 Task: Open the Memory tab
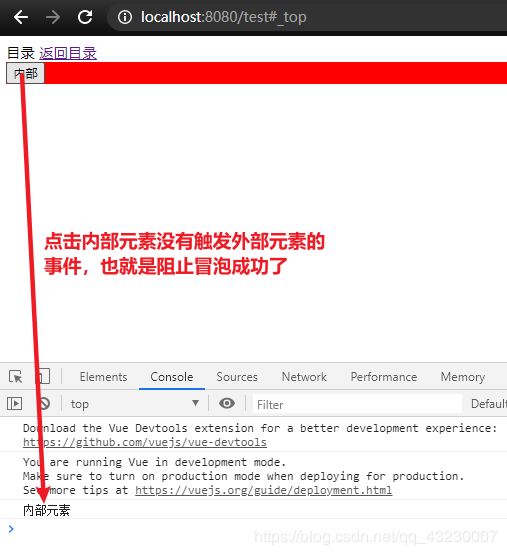[x=463, y=377]
